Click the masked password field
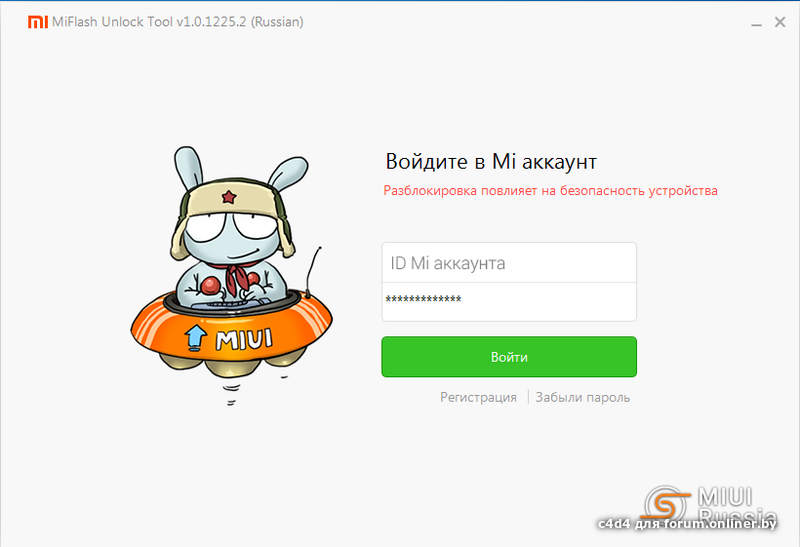 509,302
